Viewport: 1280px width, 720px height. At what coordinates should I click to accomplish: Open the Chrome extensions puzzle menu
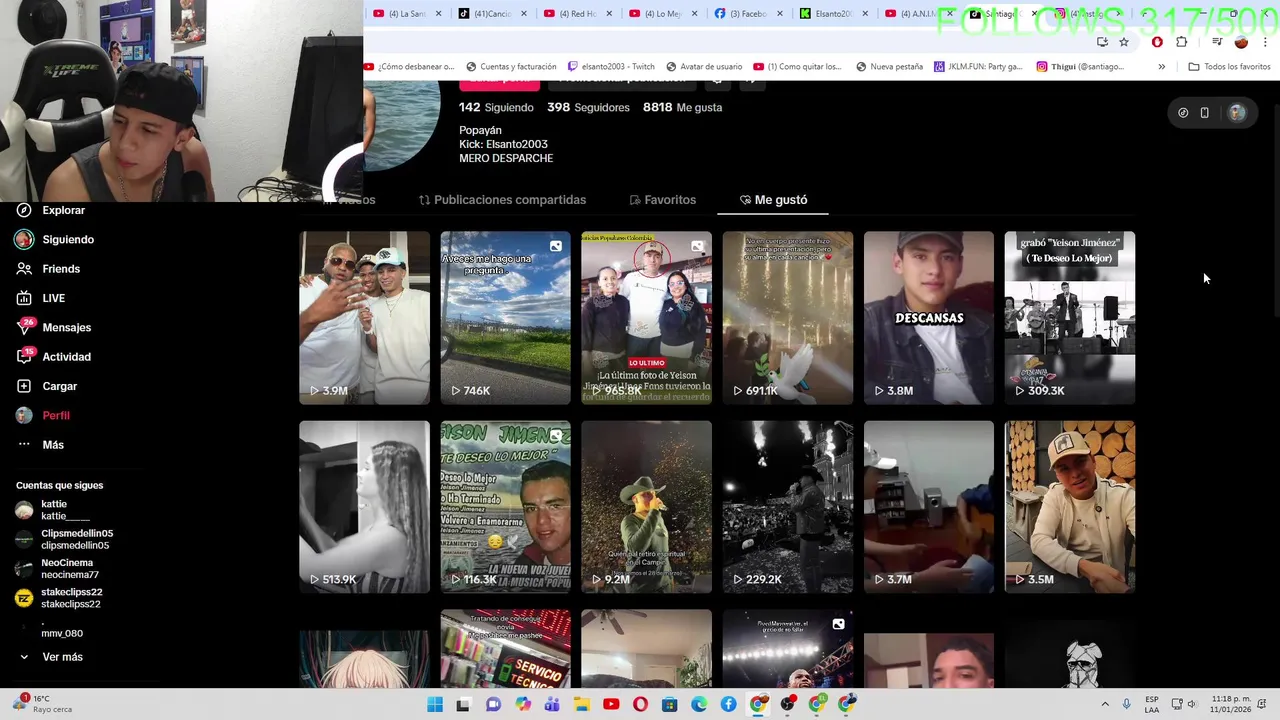(x=1182, y=42)
